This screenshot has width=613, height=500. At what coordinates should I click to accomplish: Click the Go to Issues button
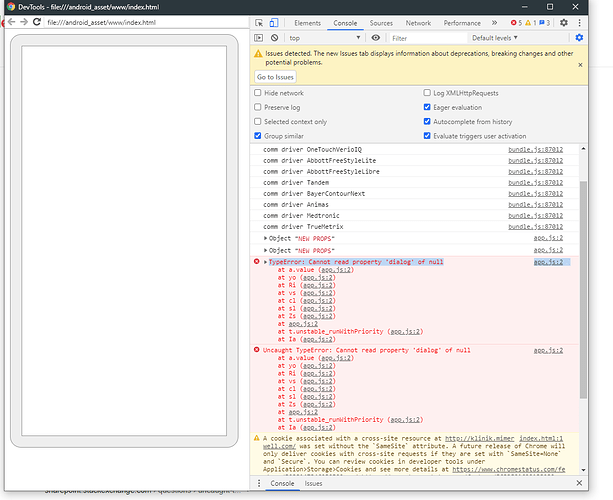pyautogui.click(x=275, y=77)
